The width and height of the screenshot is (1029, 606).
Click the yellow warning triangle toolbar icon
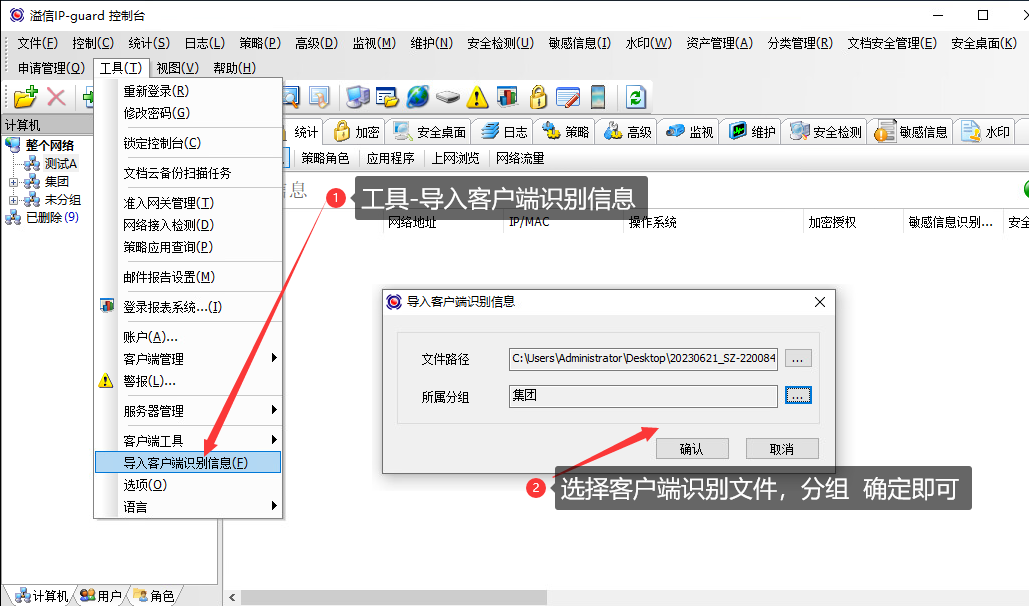click(477, 98)
